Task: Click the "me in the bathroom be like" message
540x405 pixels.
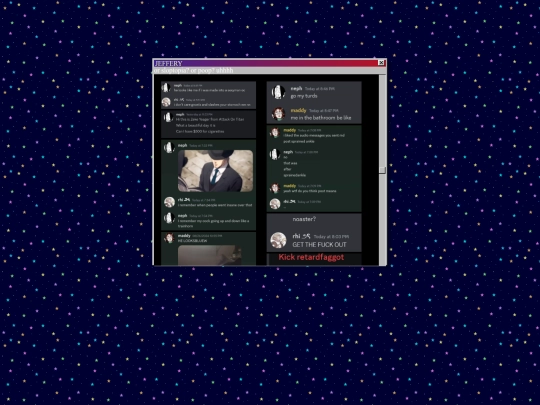Action: tap(321, 118)
